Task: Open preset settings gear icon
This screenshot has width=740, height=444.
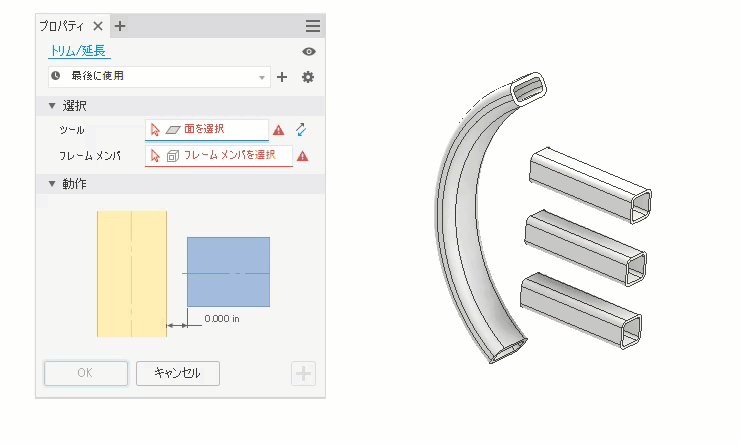Action: click(x=308, y=77)
